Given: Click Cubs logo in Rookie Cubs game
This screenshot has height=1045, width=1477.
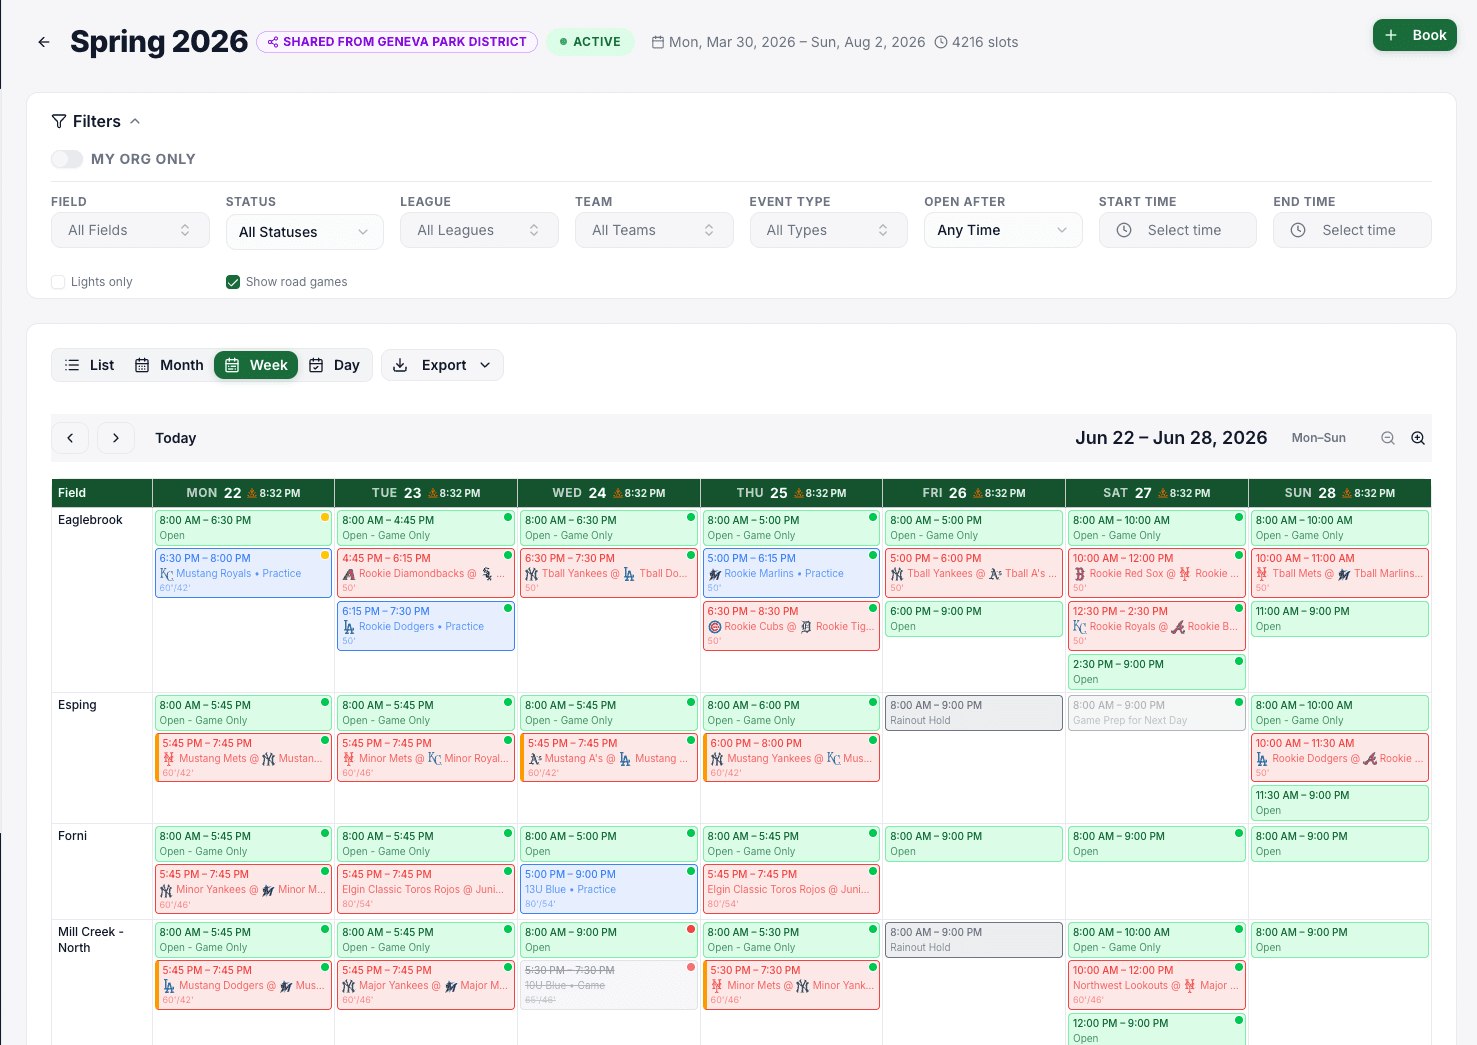Looking at the screenshot, I should (x=715, y=627).
